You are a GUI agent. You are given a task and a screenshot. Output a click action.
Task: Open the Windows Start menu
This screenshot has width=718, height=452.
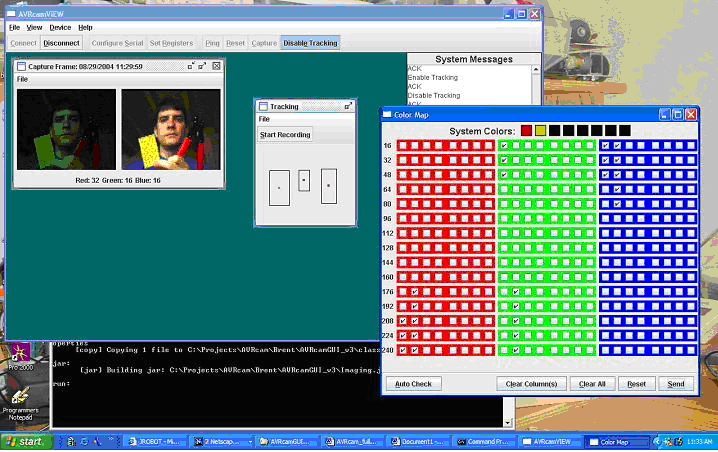(x=27, y=442)
